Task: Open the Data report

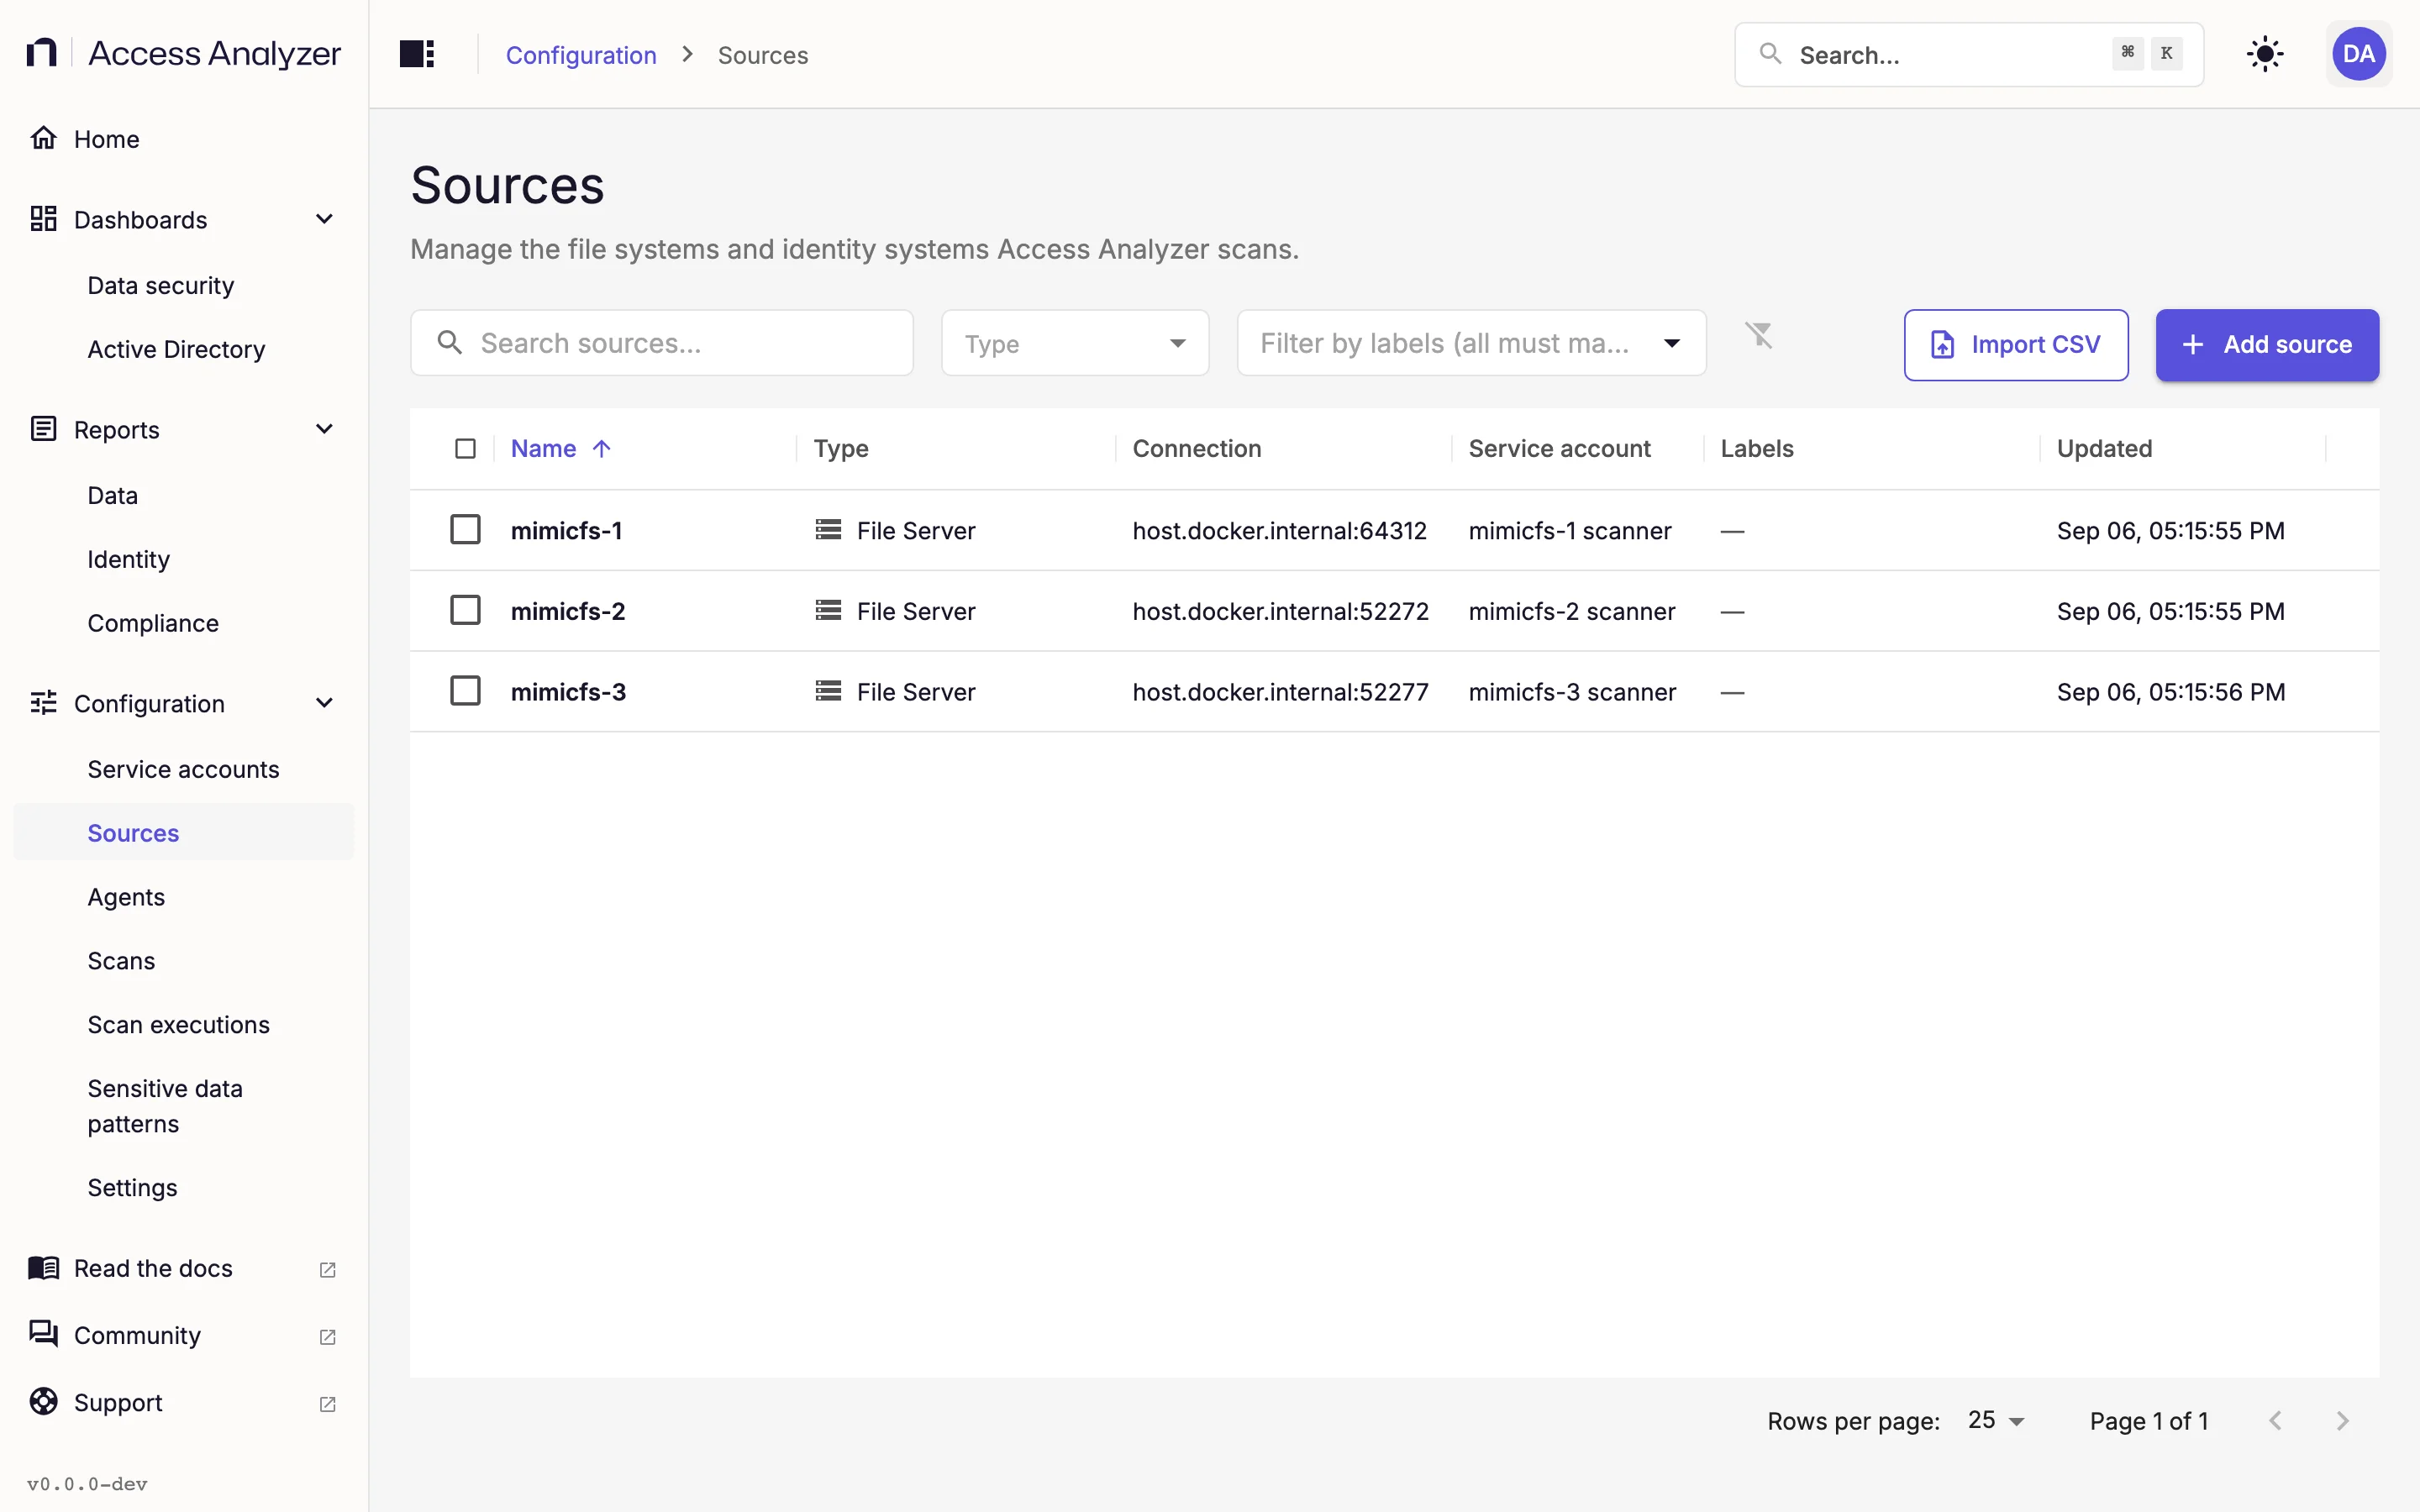Action: [x=112, y=496]
